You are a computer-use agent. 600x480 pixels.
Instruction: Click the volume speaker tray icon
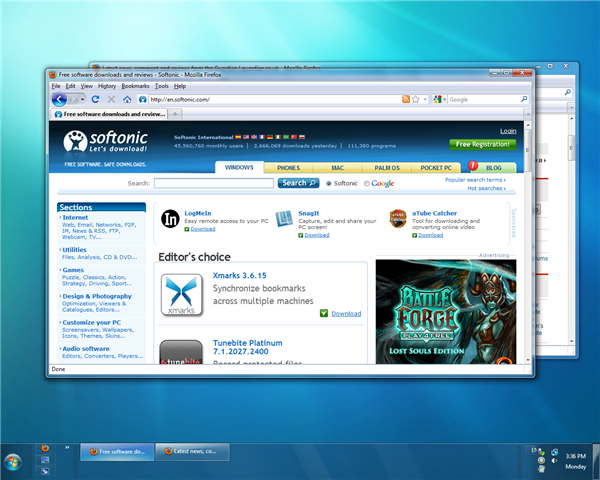554,460
